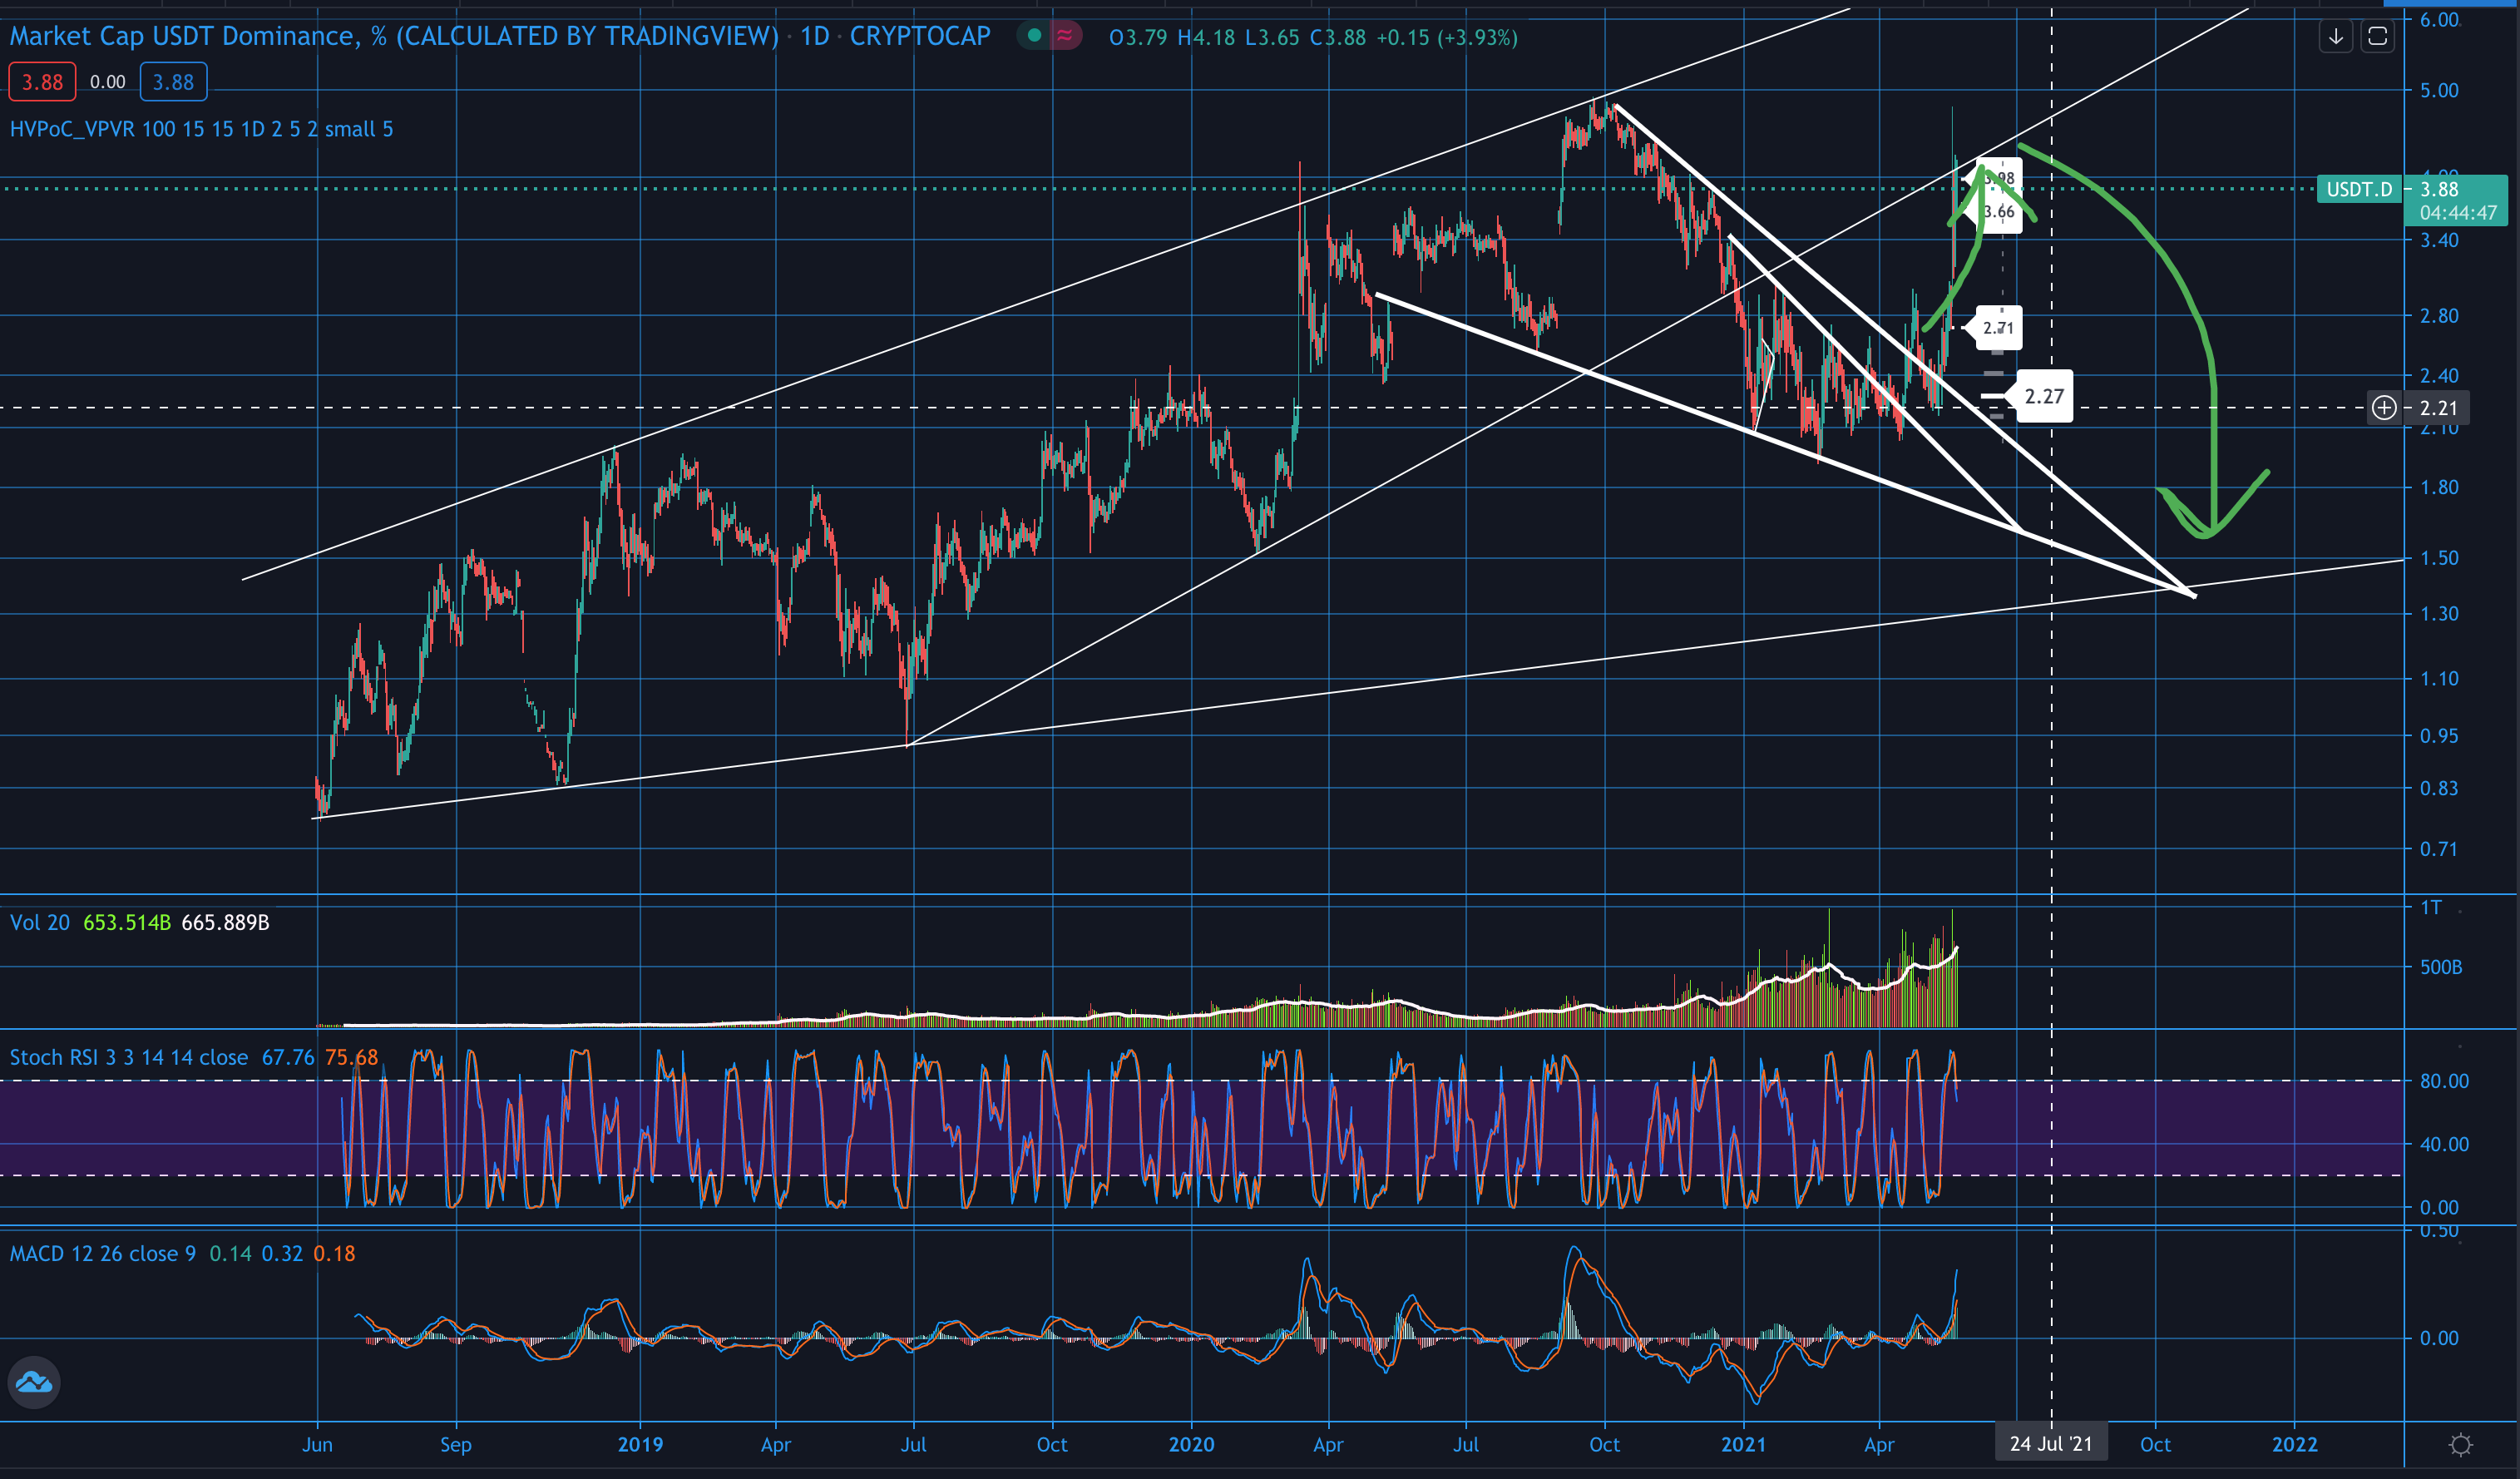Click the TradingView logo icon
Viewport: 2520px width, 1479px height.
point(34,1382)
